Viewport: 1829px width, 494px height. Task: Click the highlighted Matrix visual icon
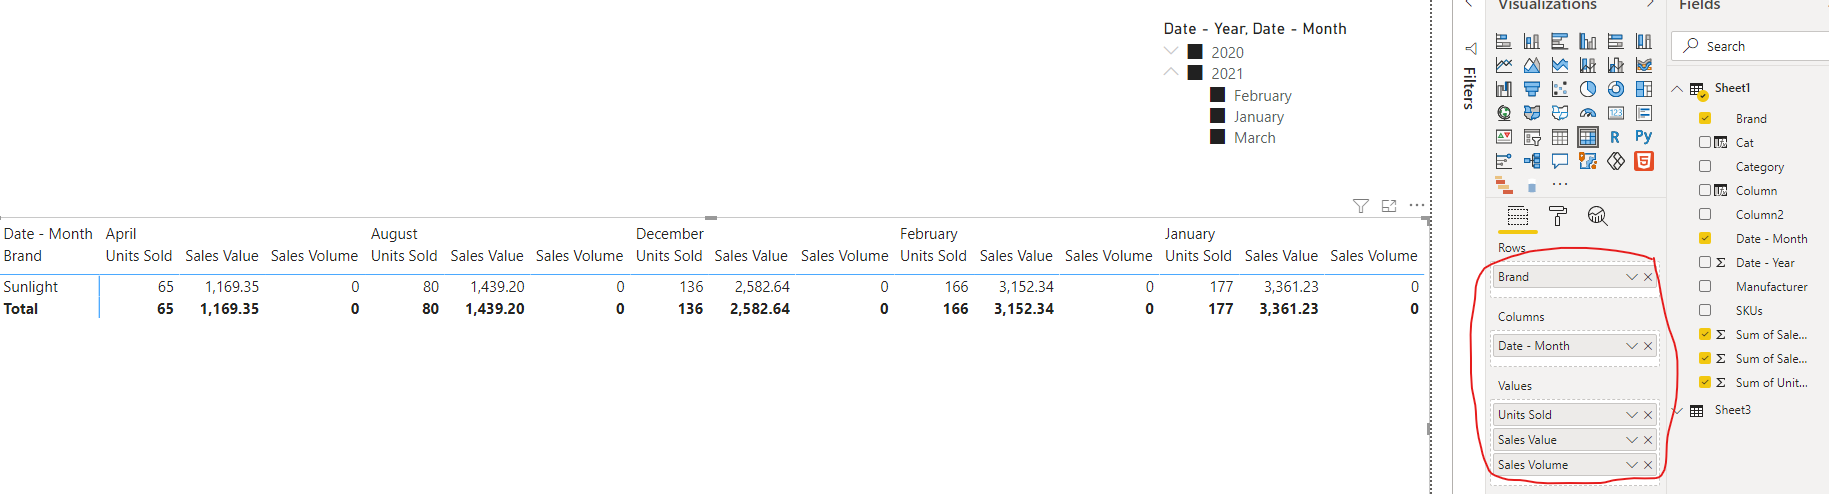click(1587, 137)
